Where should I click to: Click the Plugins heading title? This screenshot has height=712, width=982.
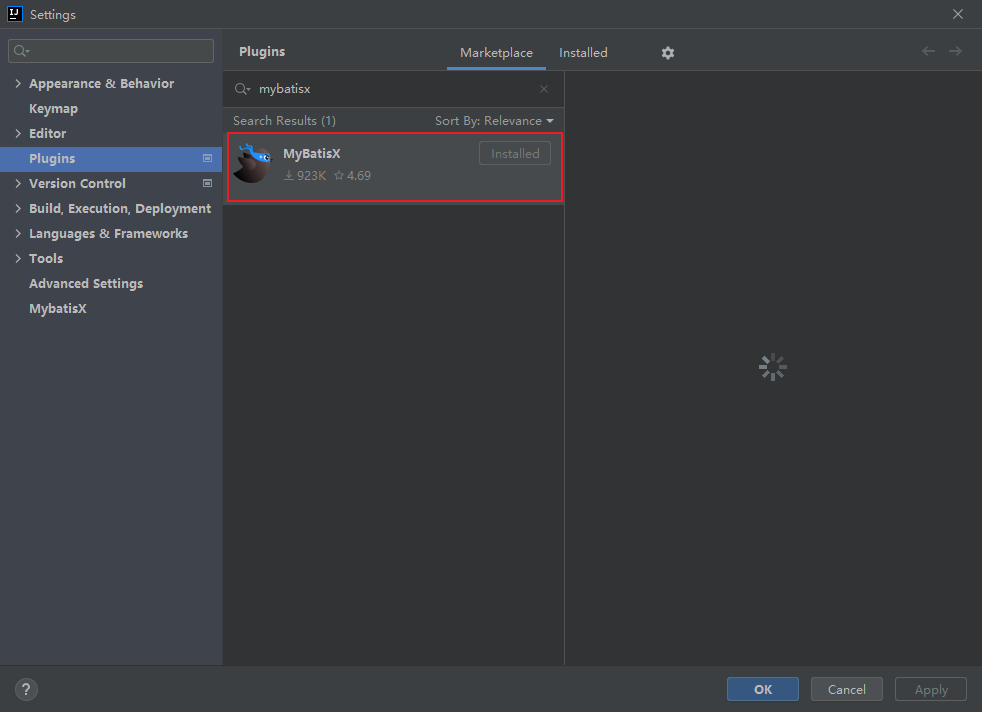(x=262, y=51)
